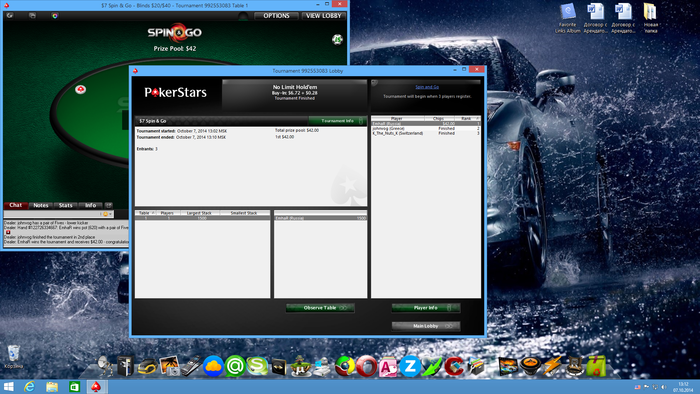This screenshot has width=700, height=394.
Task: Launch the blue Z app in dock
Action: coord(410,367)
